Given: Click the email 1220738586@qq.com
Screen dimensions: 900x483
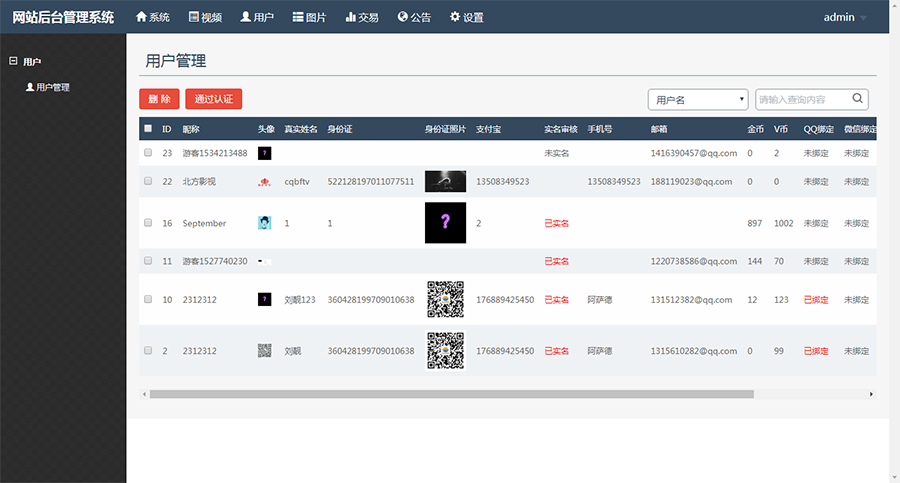Looking at the screenshot, I should point(693,261).
